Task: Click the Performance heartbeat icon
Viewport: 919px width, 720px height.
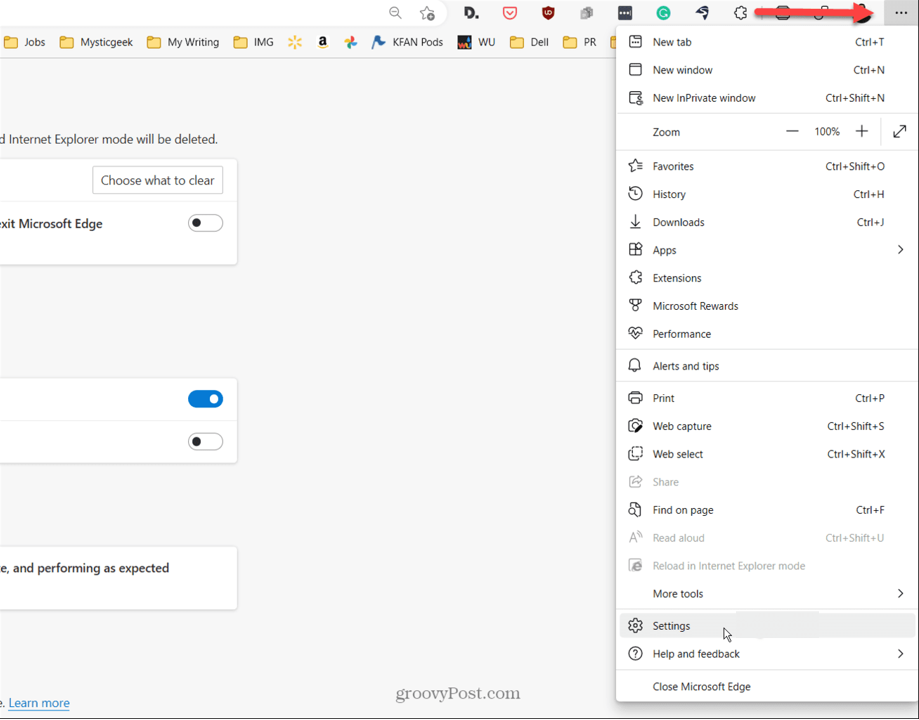Action: click(635, 334)
